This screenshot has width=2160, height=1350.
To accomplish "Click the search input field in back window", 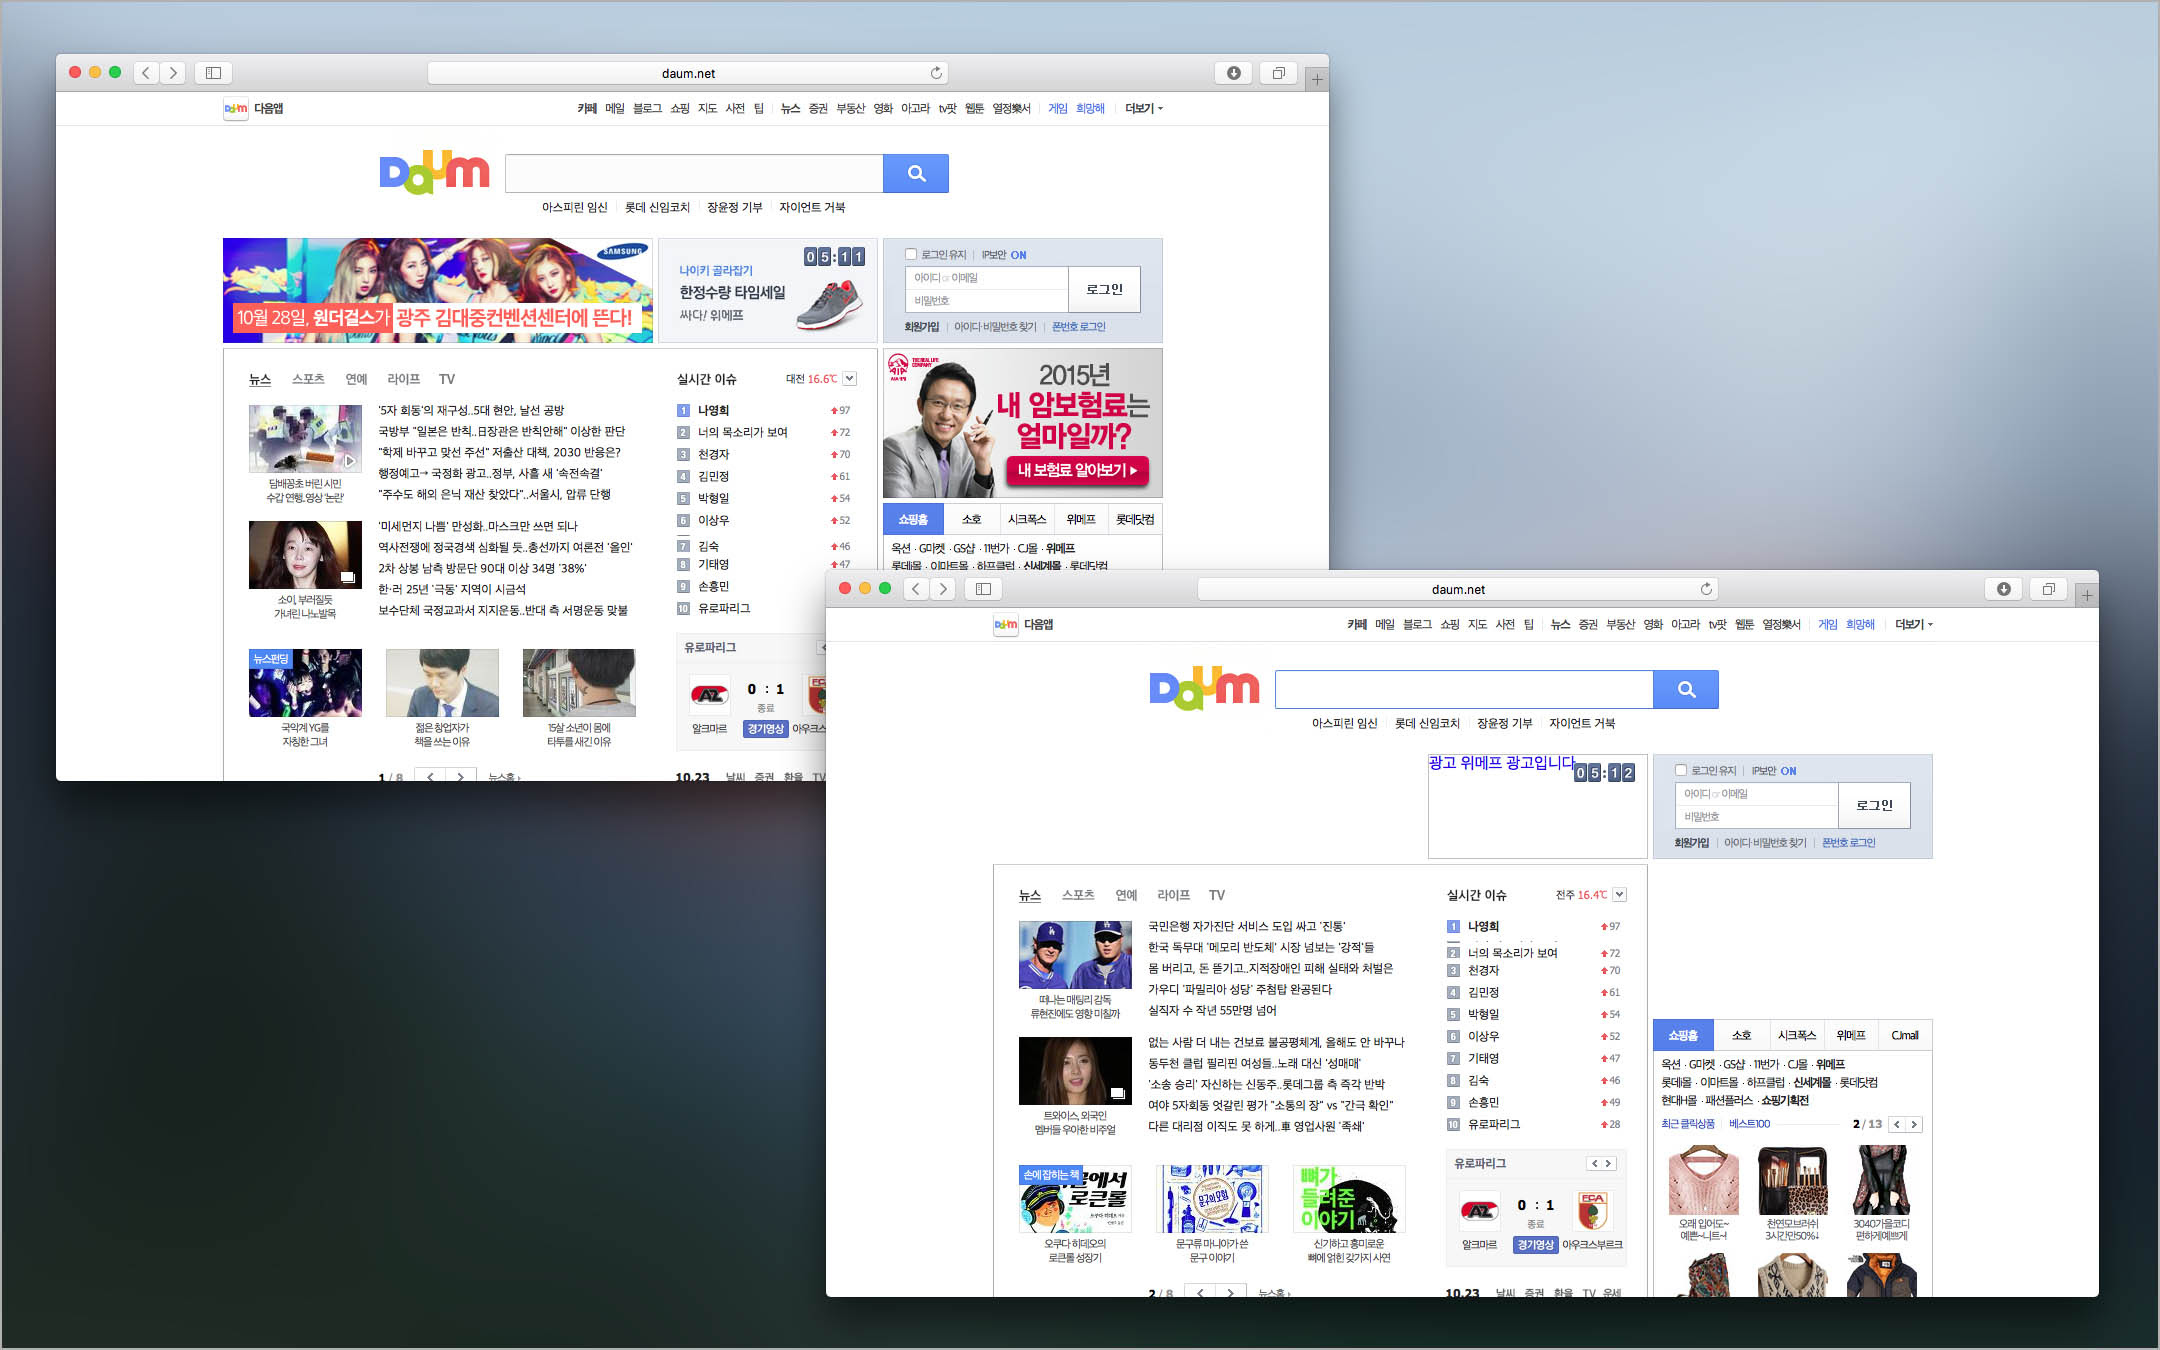I will click(694, 174).
